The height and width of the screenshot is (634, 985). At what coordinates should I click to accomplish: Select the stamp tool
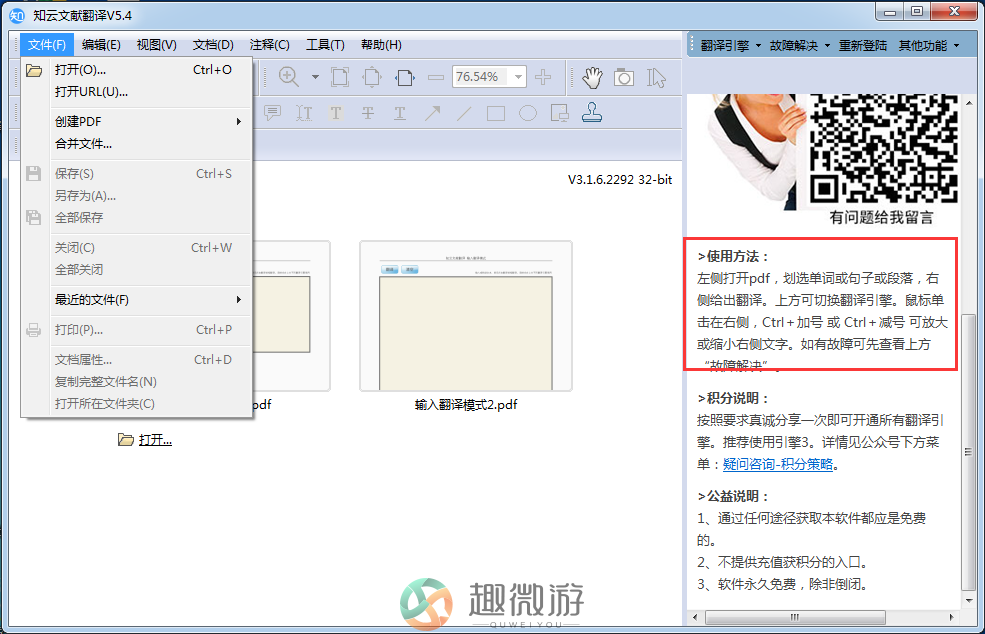point(592,112)
